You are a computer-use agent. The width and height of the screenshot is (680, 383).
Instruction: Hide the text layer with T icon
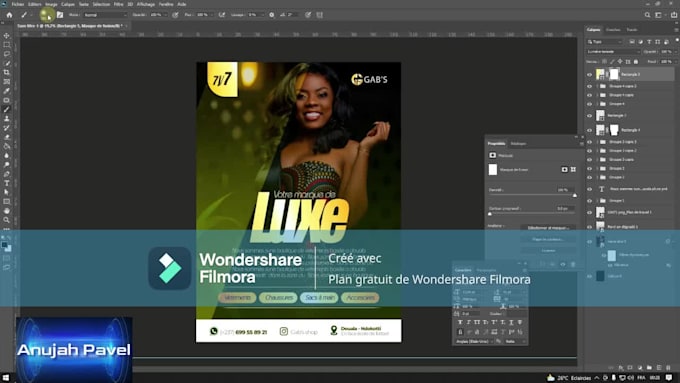(589, 189)
